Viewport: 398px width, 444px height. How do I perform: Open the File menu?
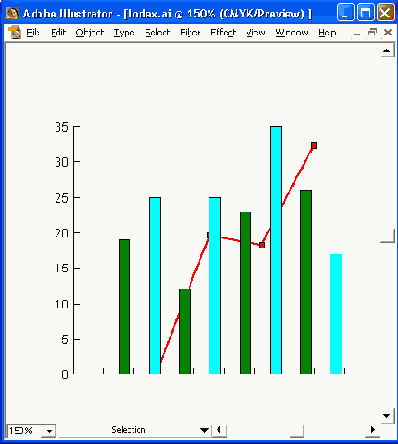33,32
